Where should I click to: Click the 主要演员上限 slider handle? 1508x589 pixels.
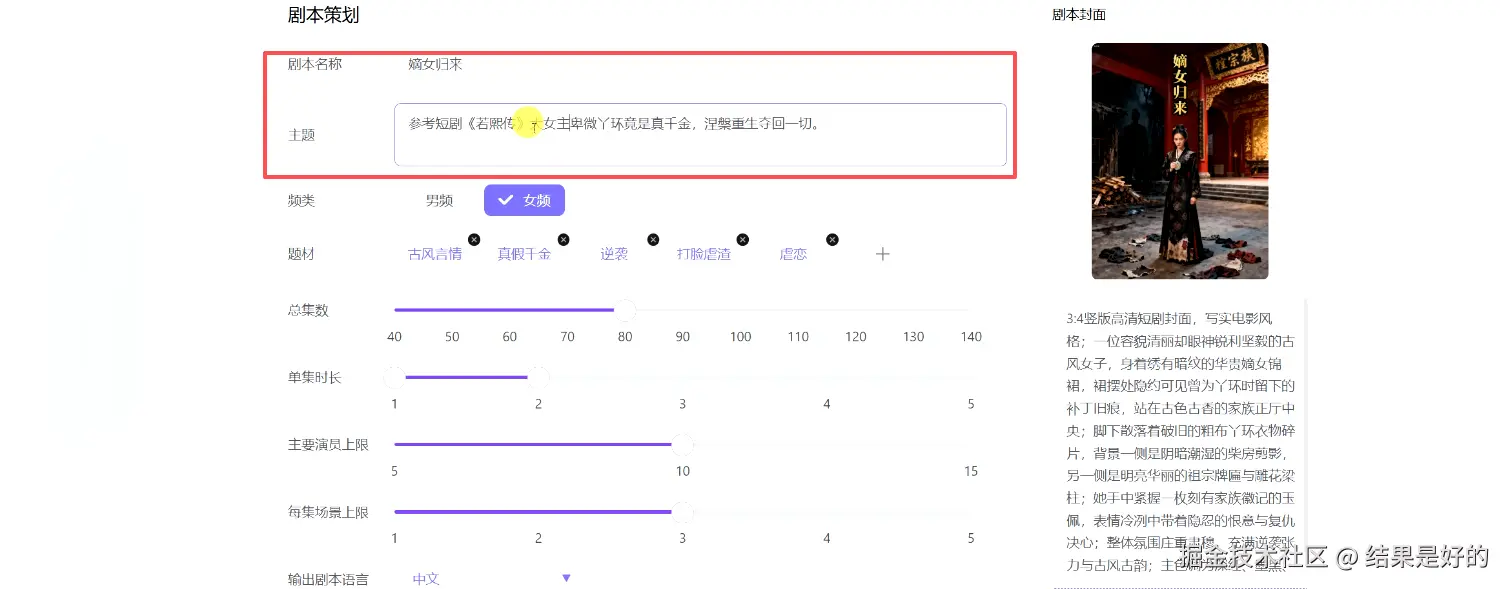click(682, 444)
